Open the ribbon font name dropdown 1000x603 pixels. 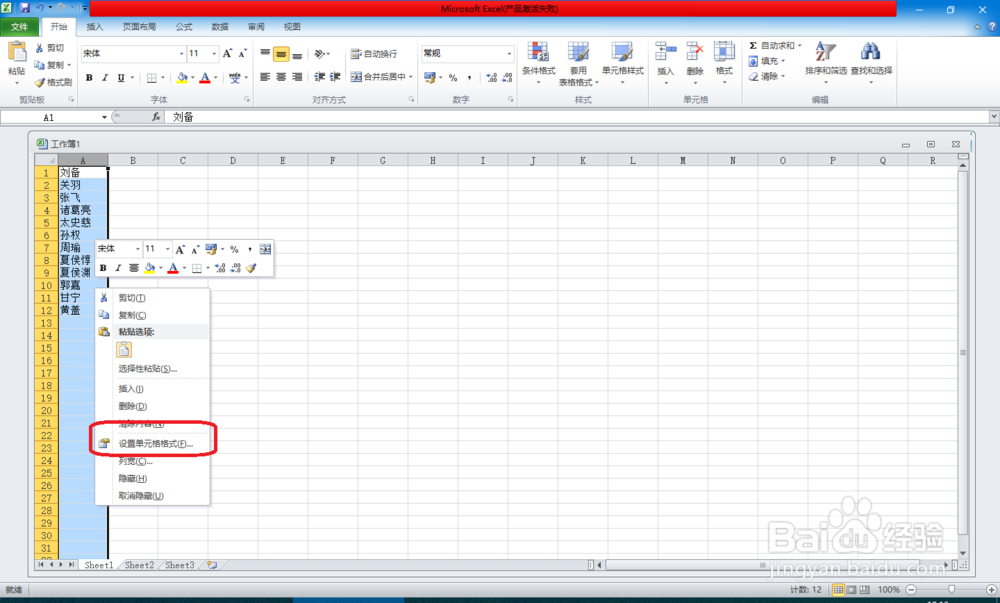(181, 54)
